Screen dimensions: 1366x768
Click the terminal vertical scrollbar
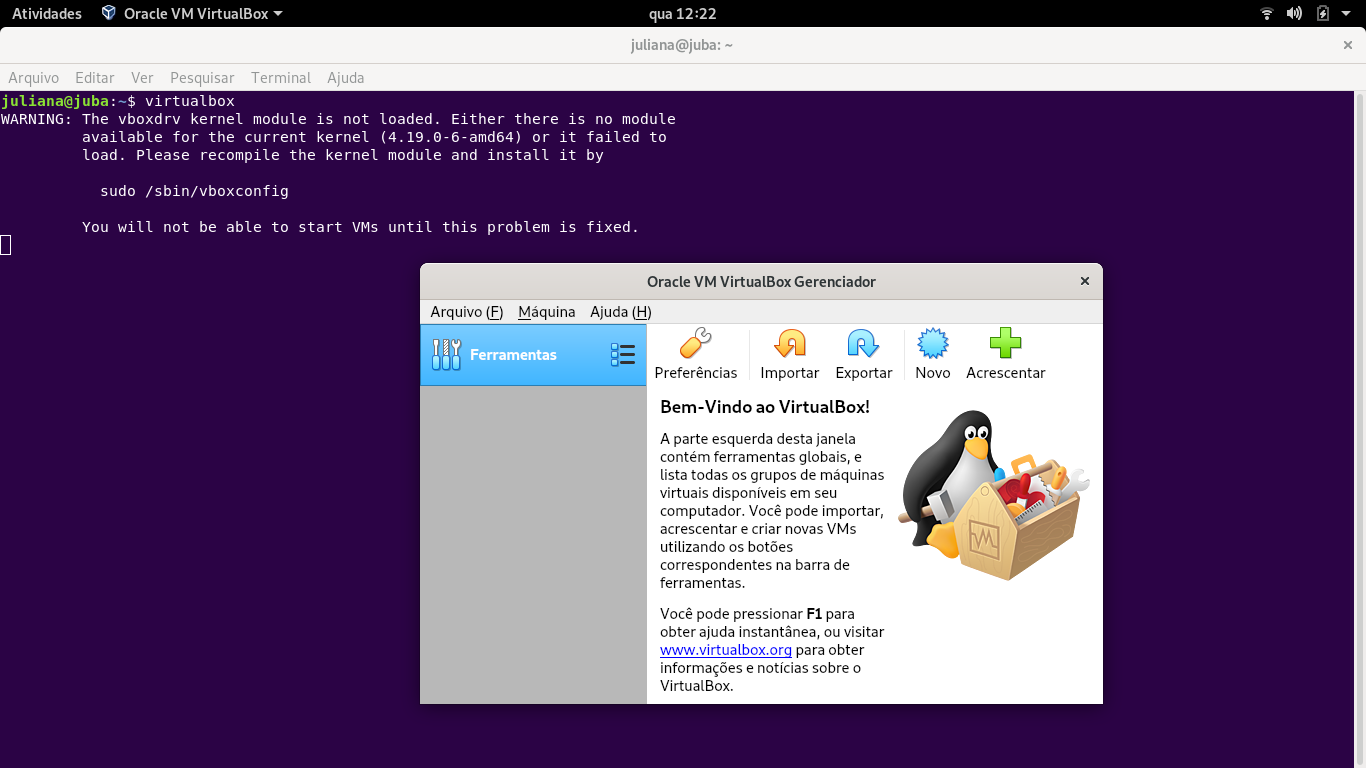coord(1360,430)
